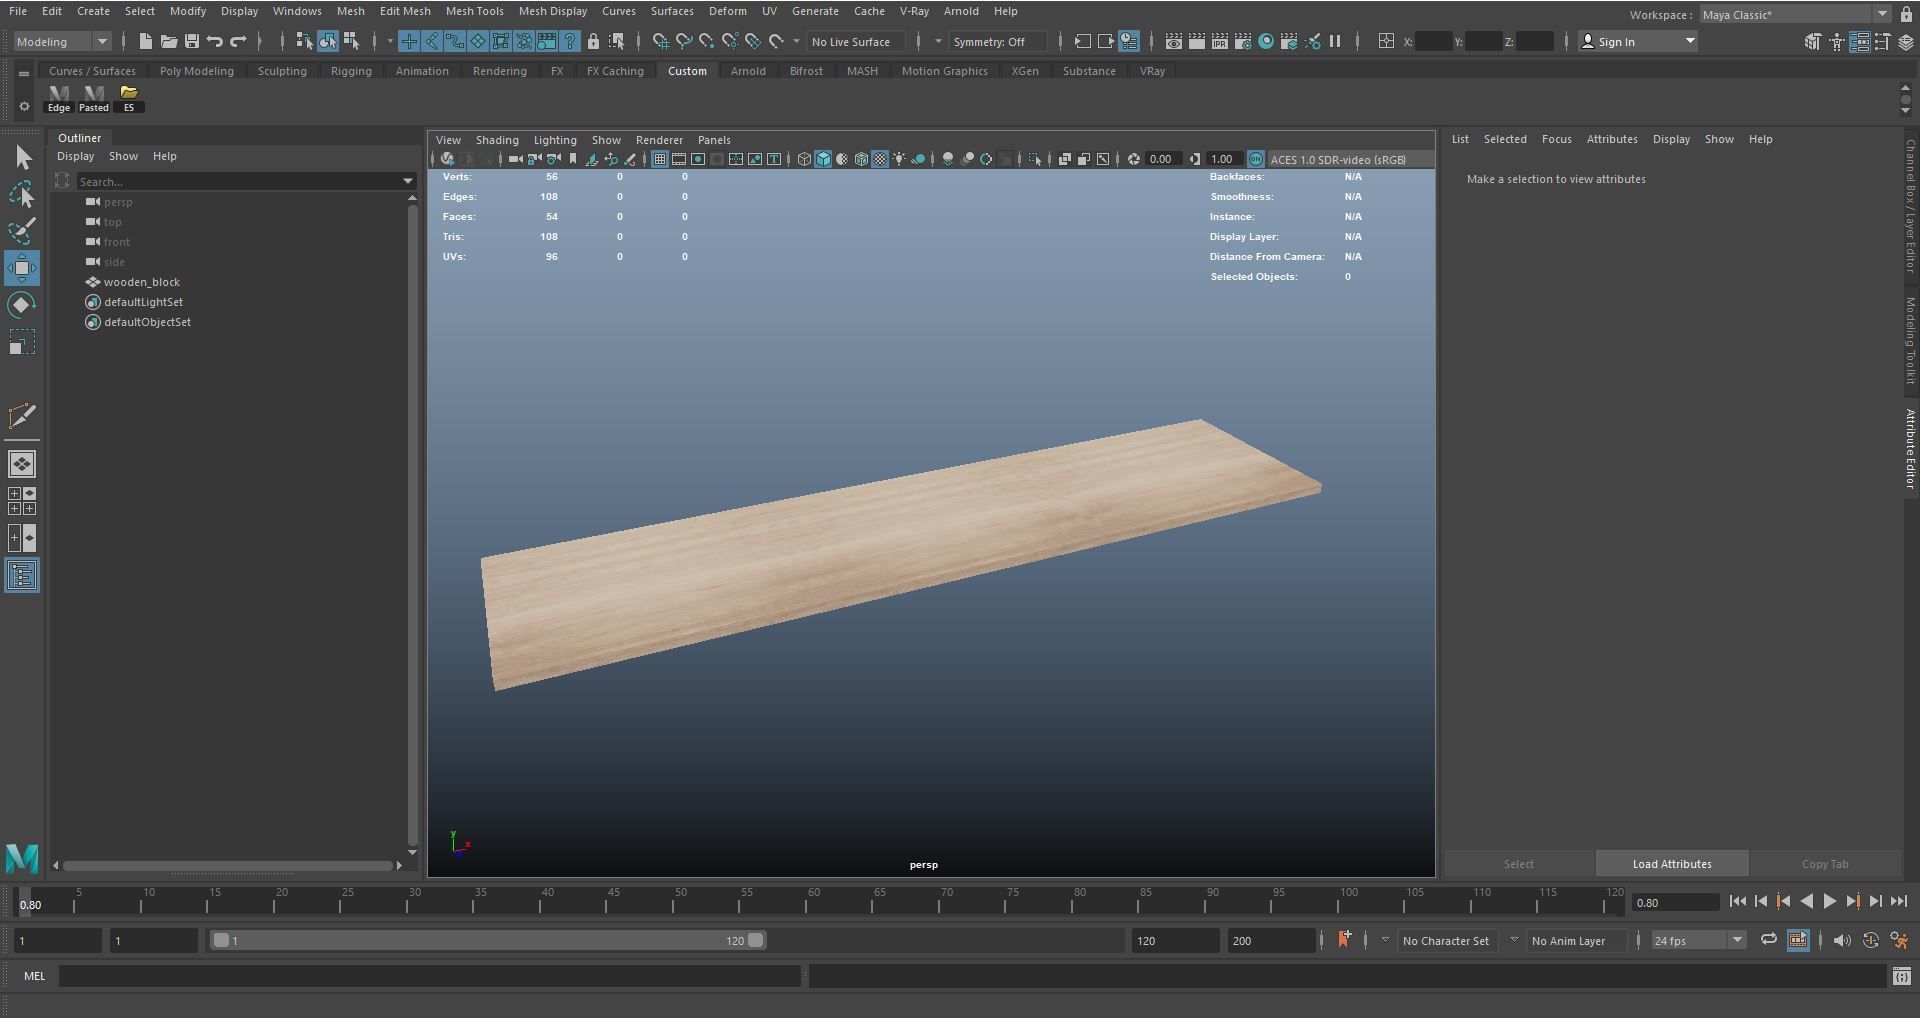Choose the Select arrow tool
The width and height of the screenshot is (1920, 1018).
(22, 157)
